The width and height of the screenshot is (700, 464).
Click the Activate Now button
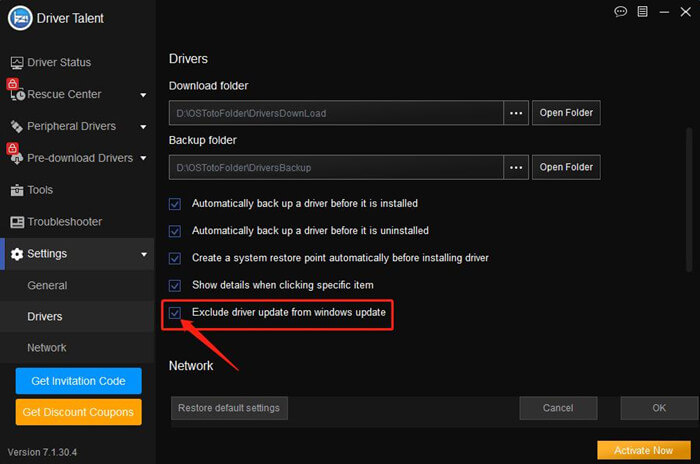[644, 451]
